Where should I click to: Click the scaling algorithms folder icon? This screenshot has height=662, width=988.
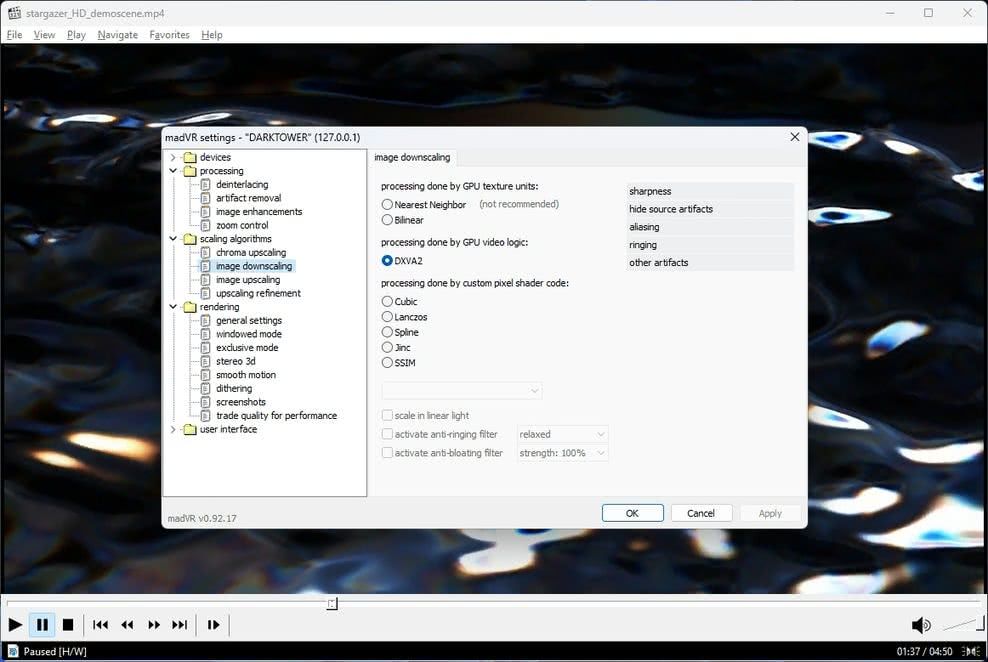[190, 239]
